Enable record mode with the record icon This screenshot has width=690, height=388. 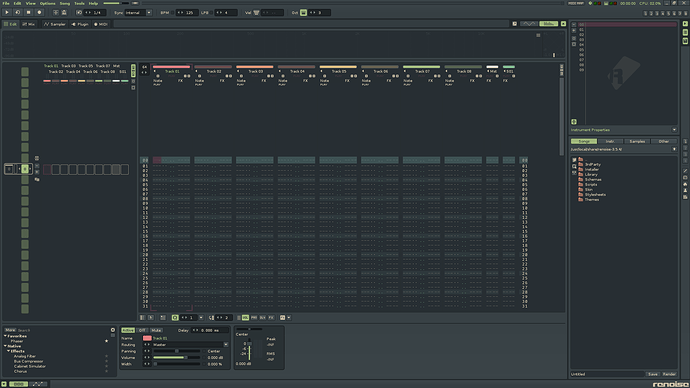click(40, 13)
